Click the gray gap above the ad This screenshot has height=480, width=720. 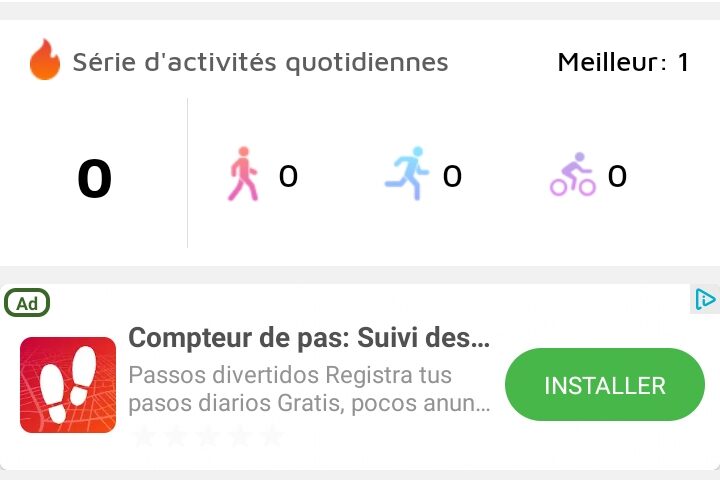coord(360,275)
